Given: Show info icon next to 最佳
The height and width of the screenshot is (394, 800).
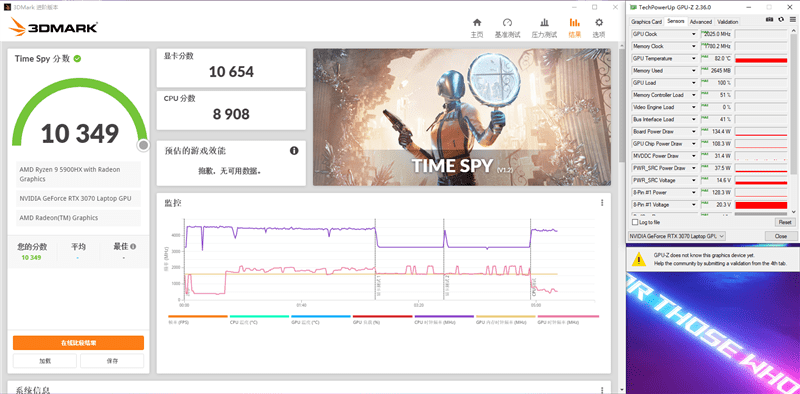Looking at the screenshot, I should pyautogui.click(x=133, y=247).
